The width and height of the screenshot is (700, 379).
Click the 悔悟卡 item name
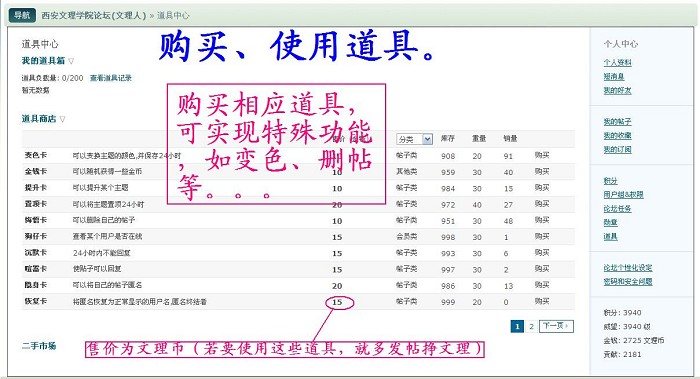point(36,220)
